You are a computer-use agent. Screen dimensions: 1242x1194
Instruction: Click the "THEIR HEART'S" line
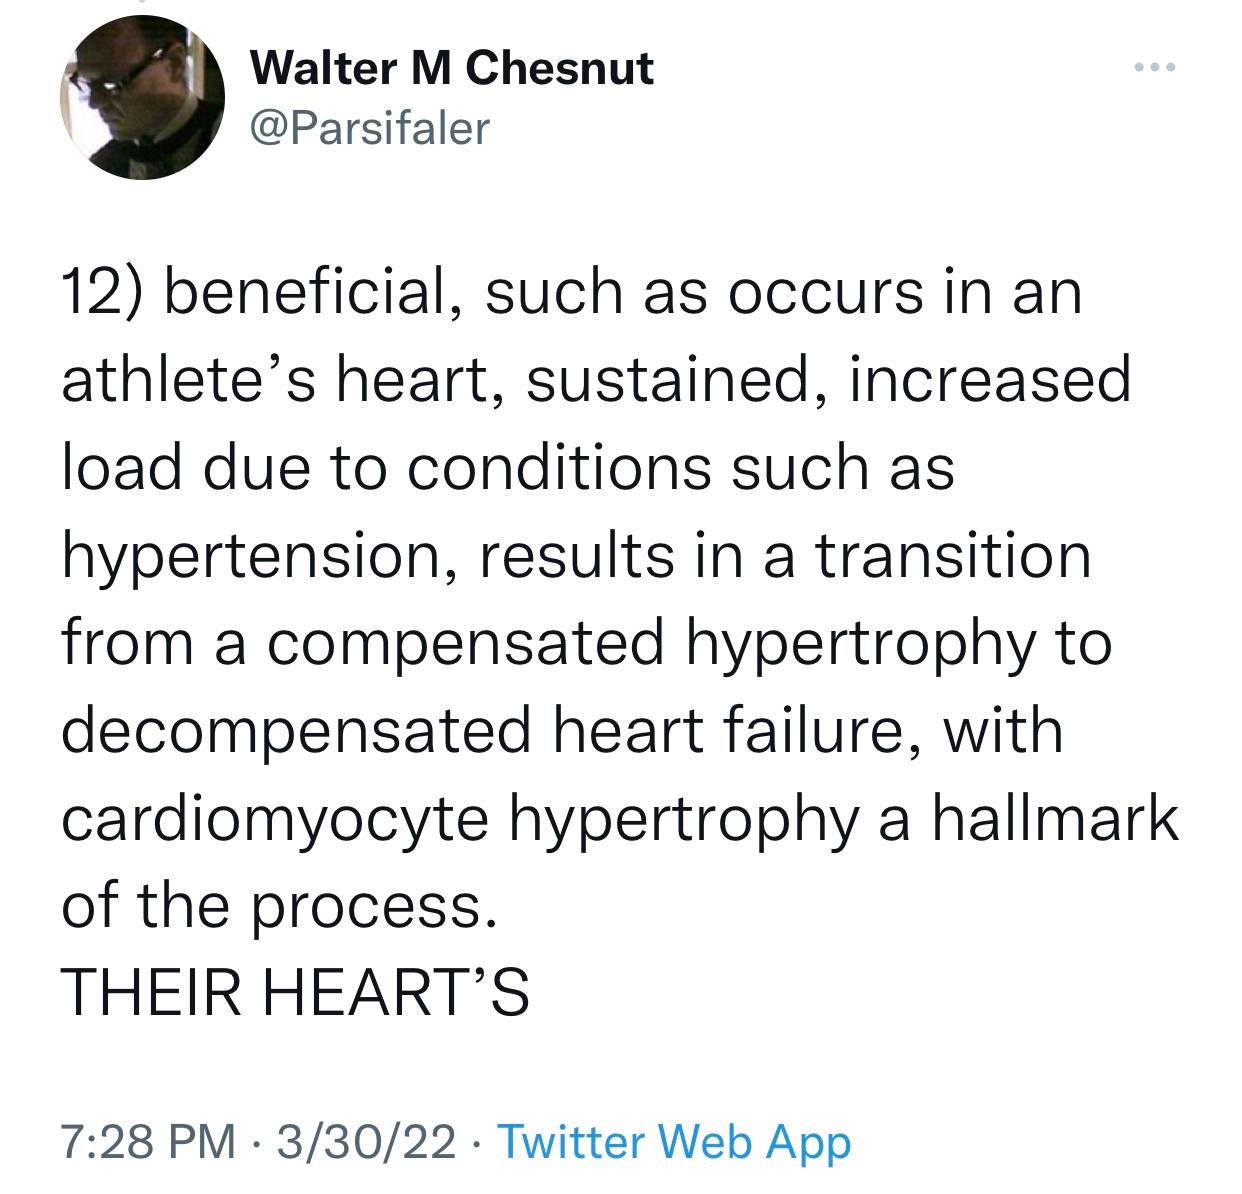295,995
